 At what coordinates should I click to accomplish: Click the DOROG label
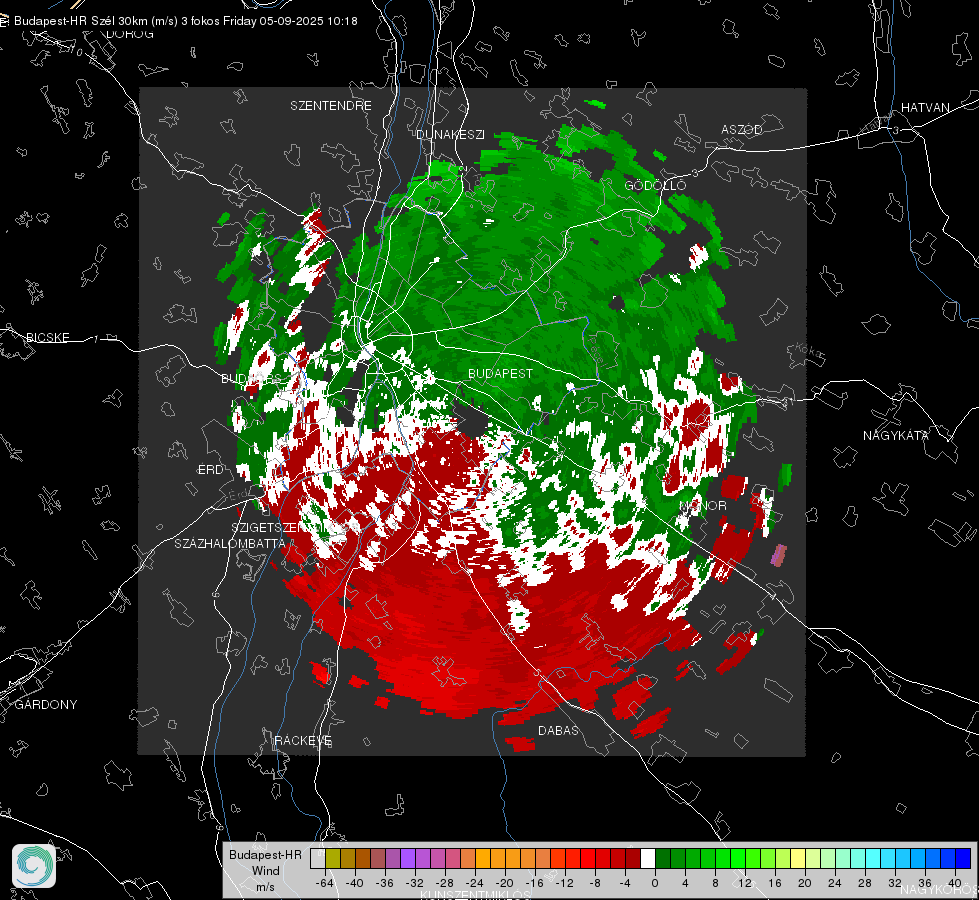[x=130, y=34]
